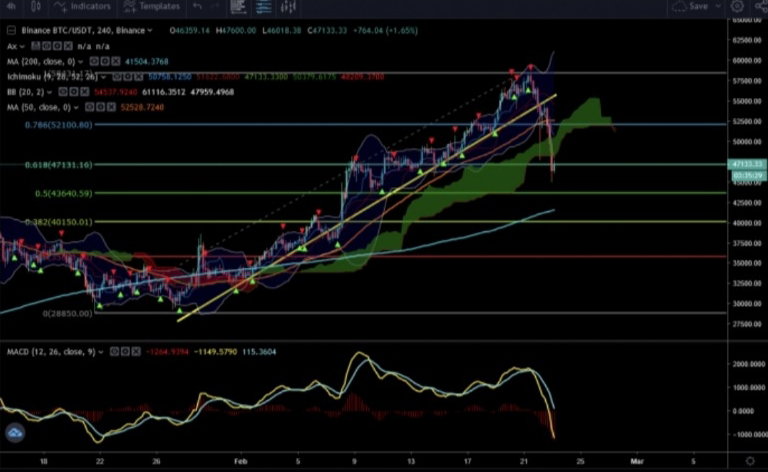This screenshot has width=768, height=472.
Task: Expand the MACD (12, 26, close, 9) dropdown
Action: [x=101, y=352]
